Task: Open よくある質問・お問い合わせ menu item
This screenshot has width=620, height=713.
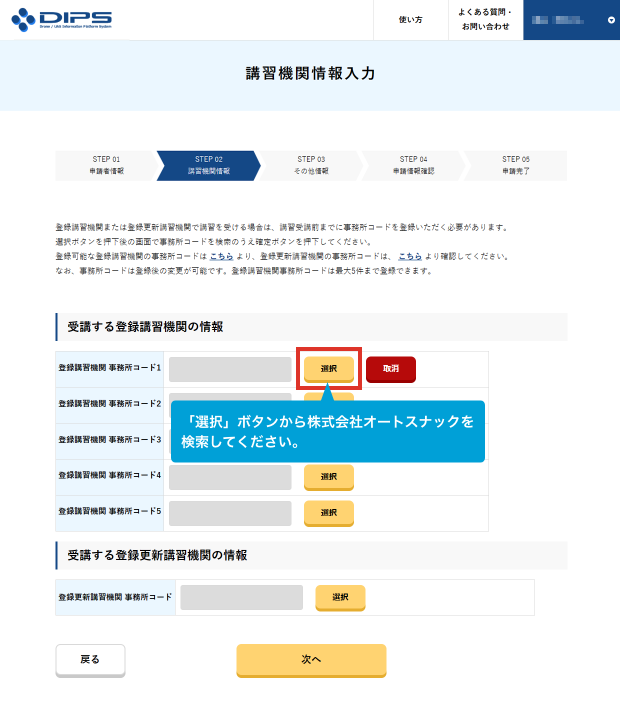Action: [485, 20]
